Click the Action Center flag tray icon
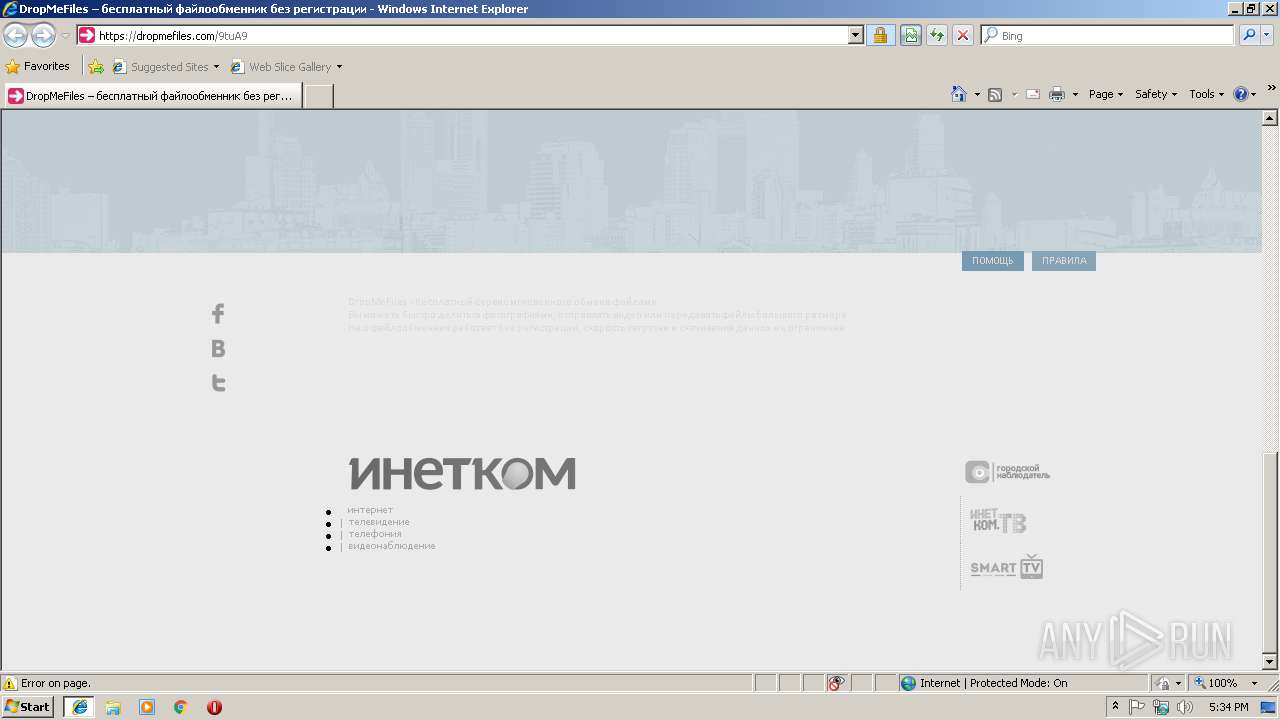The width and height of the screenshot is (1280, 720). pos(1138,707)
